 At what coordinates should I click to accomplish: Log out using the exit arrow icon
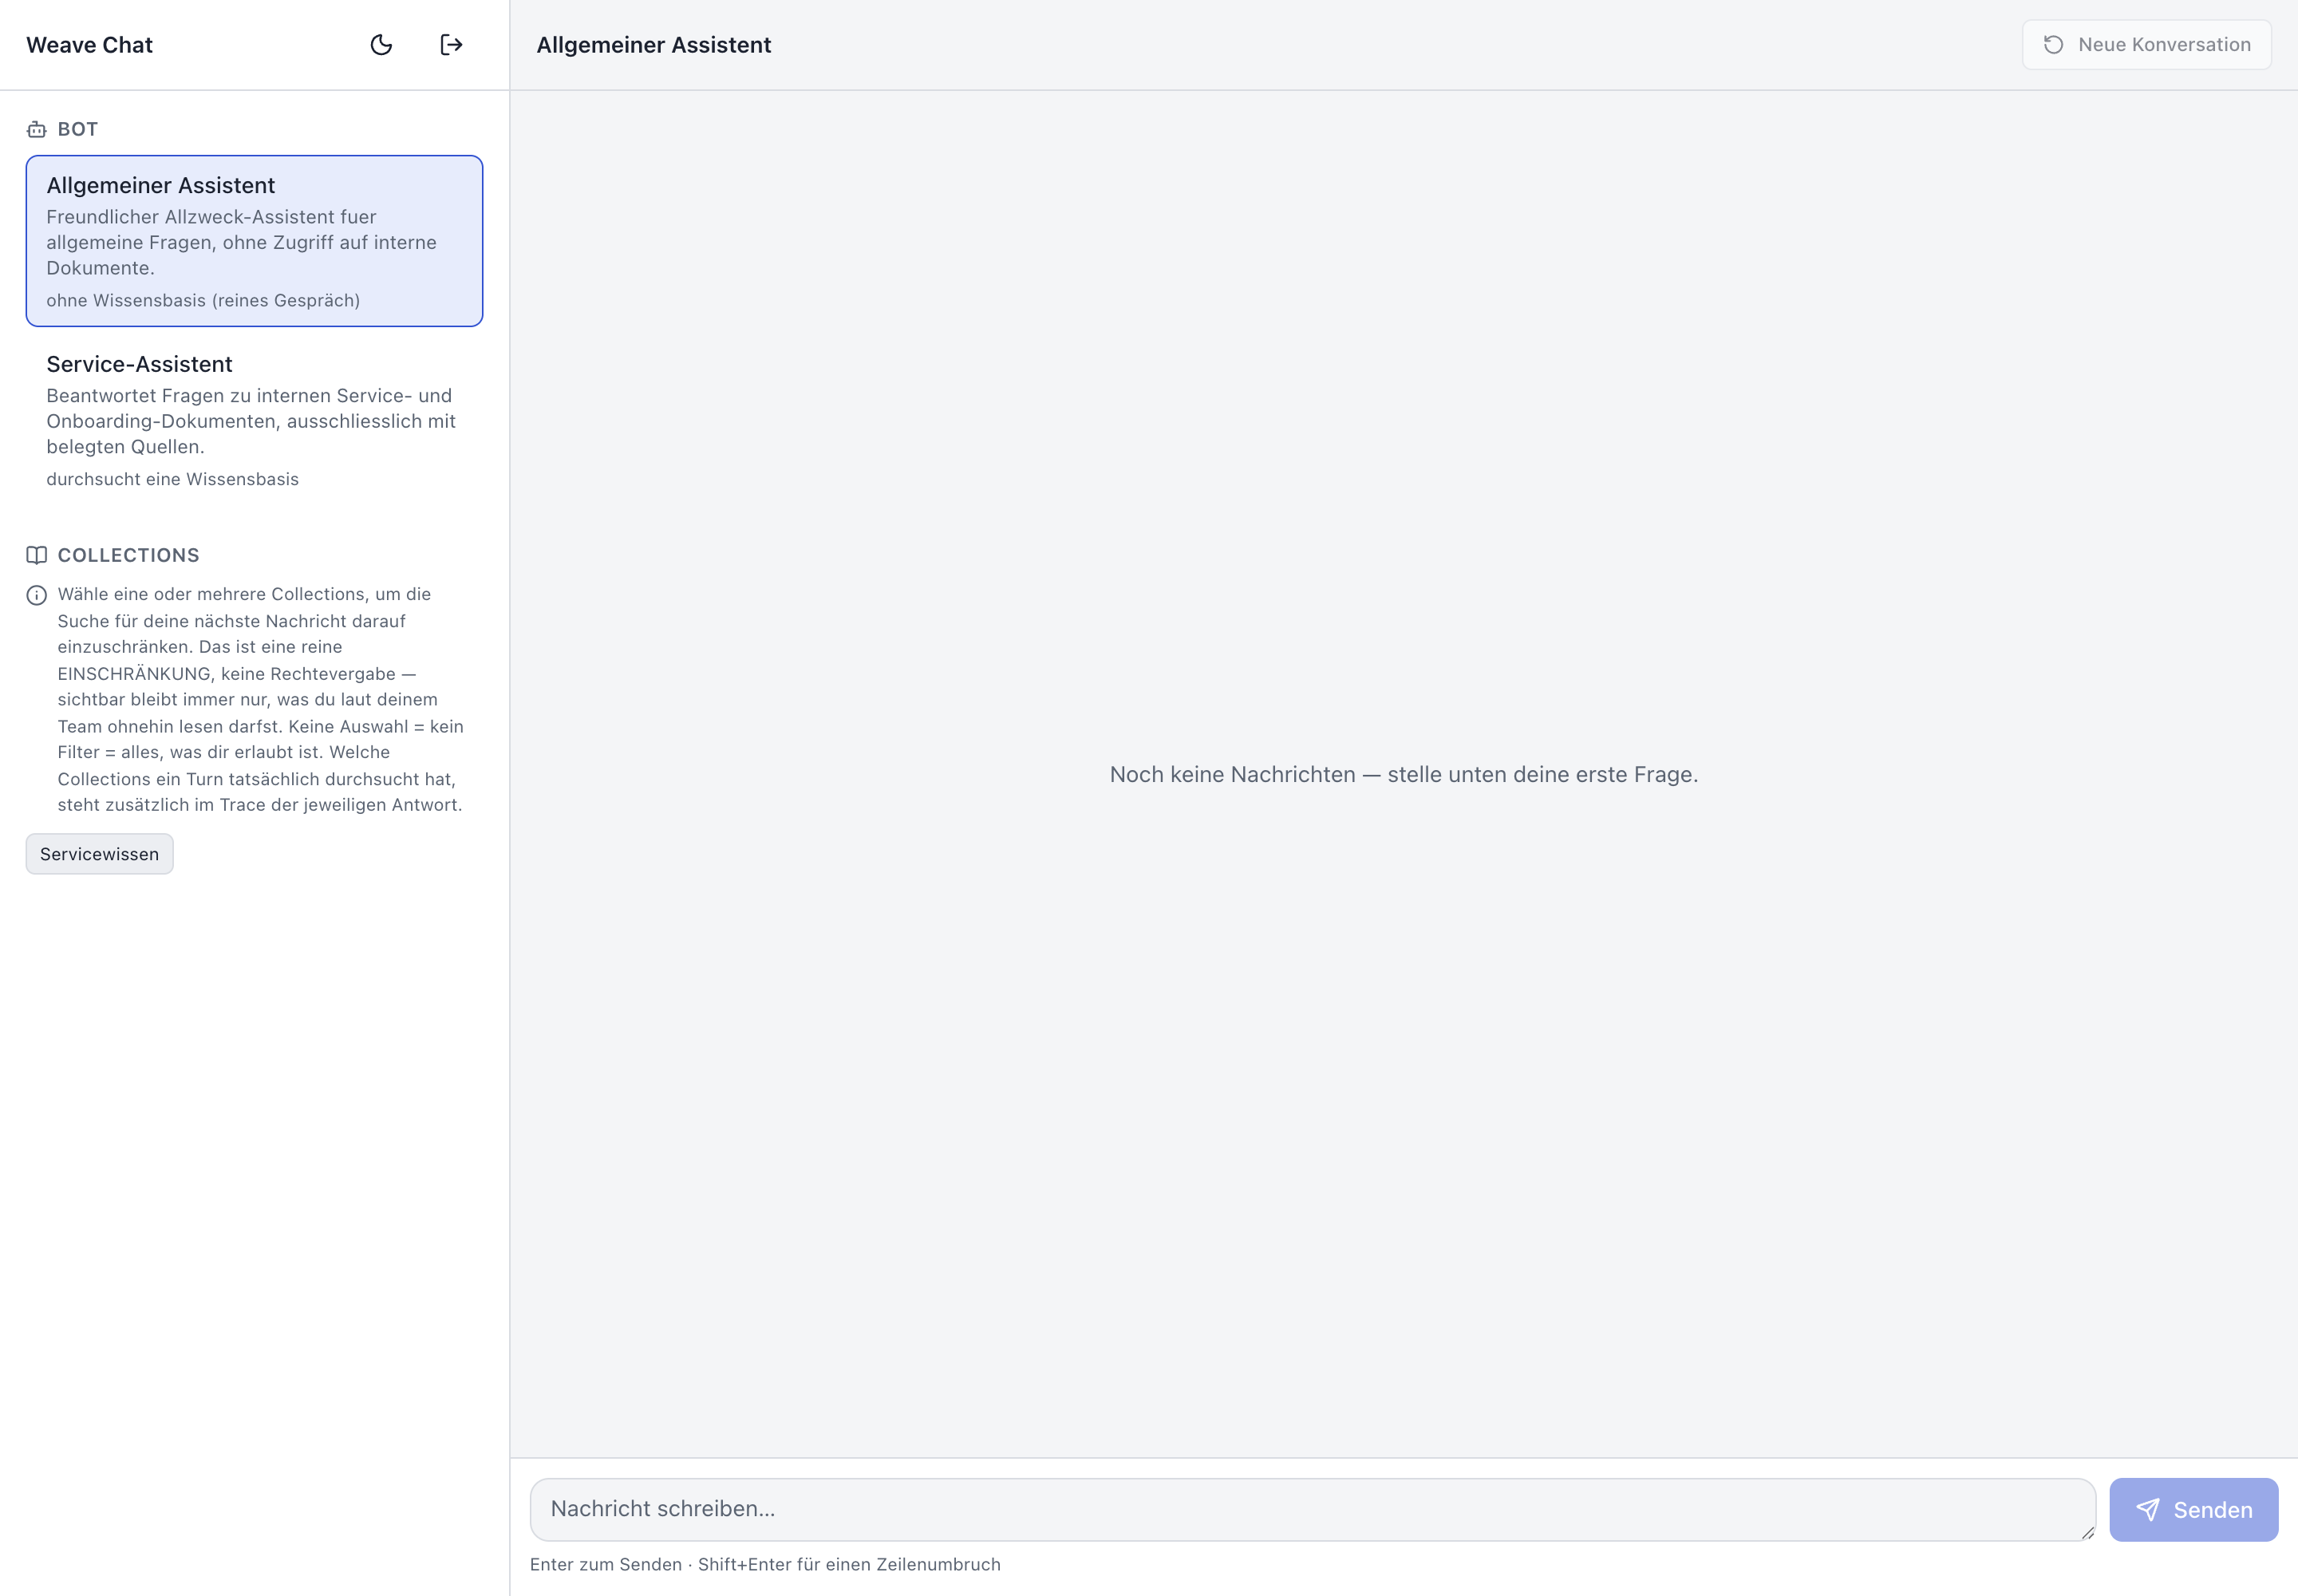point(451,45)
